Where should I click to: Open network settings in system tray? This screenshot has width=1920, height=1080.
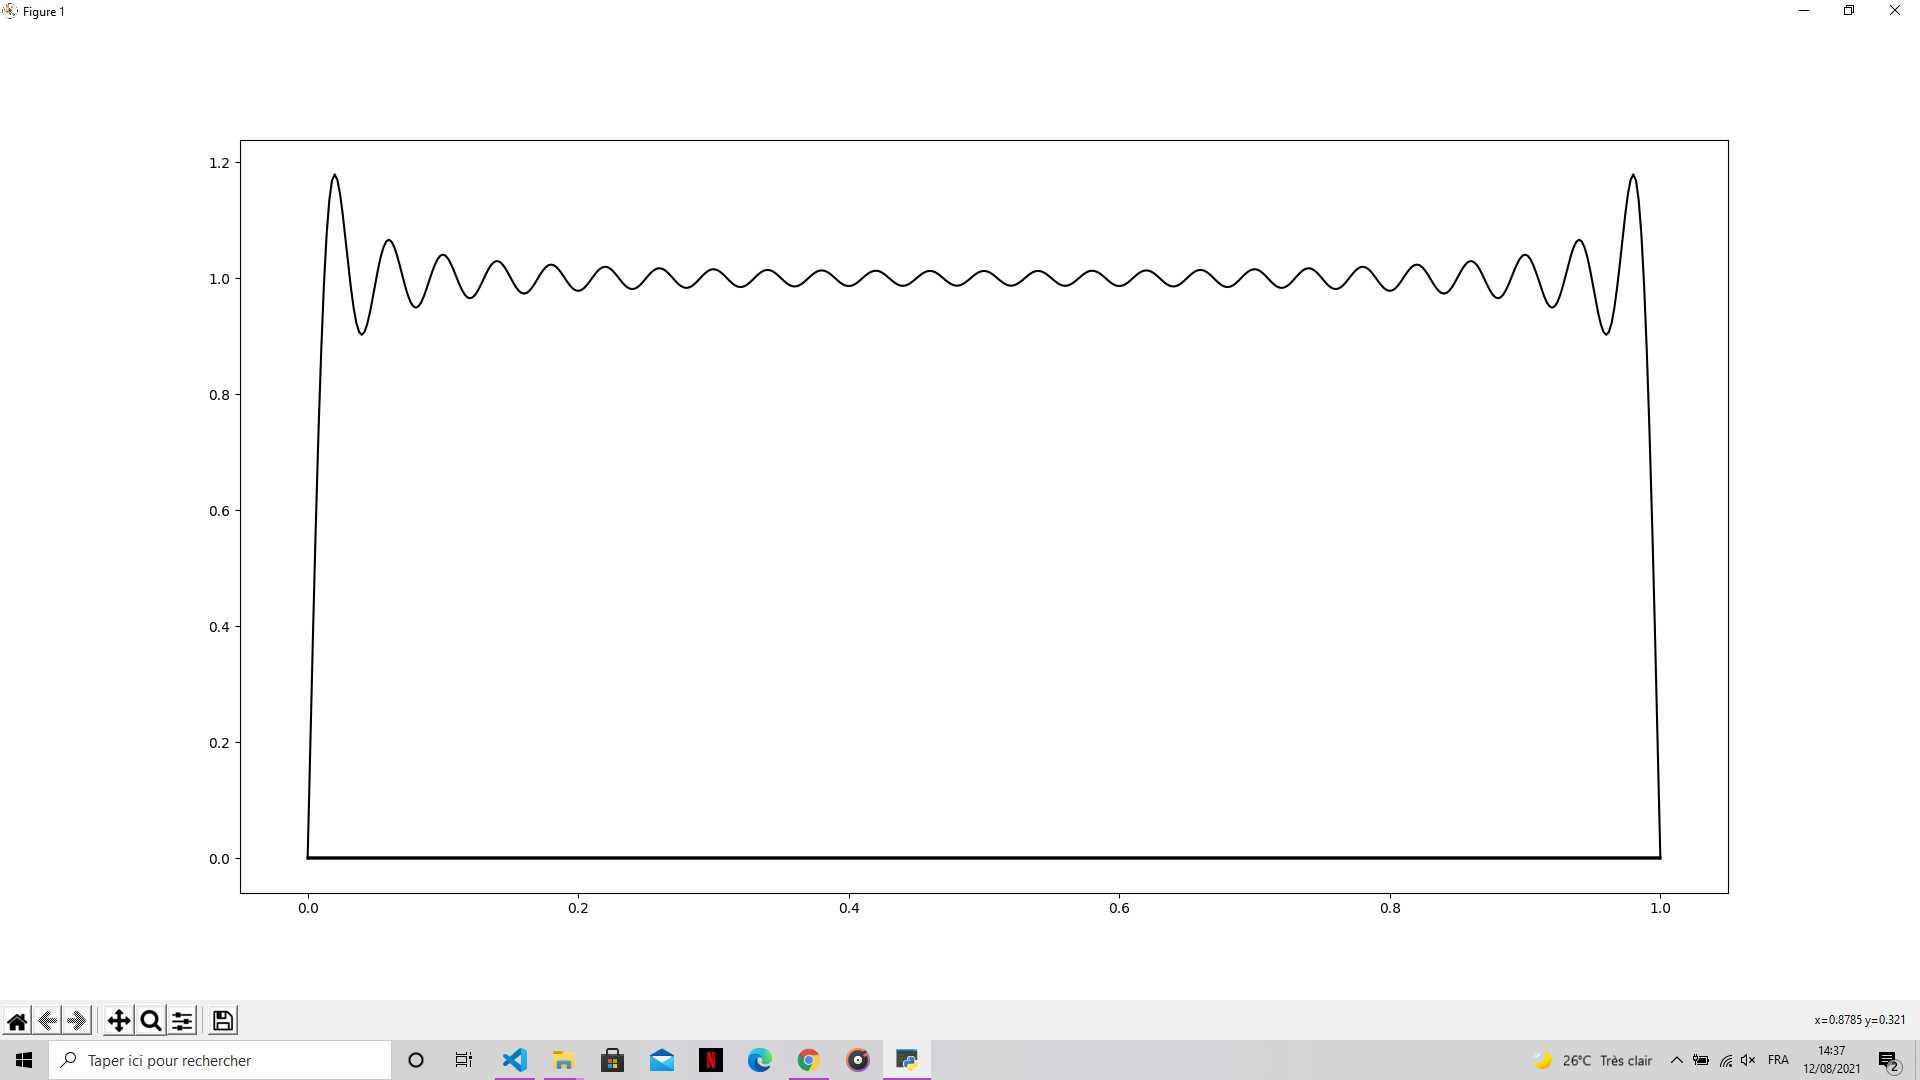tap(1726, 1060)
